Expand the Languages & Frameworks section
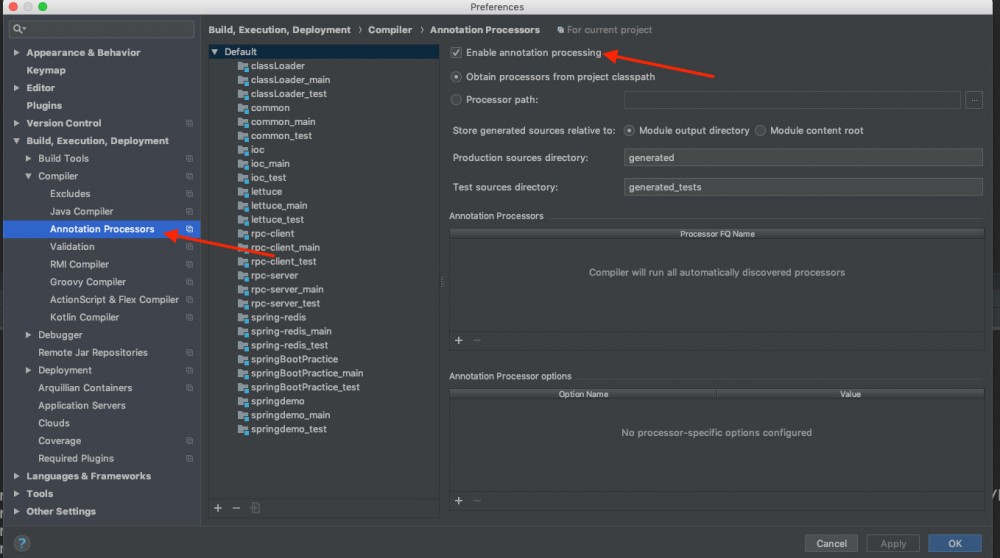Viewport: 1000px width, 558px height. (16, 477)
